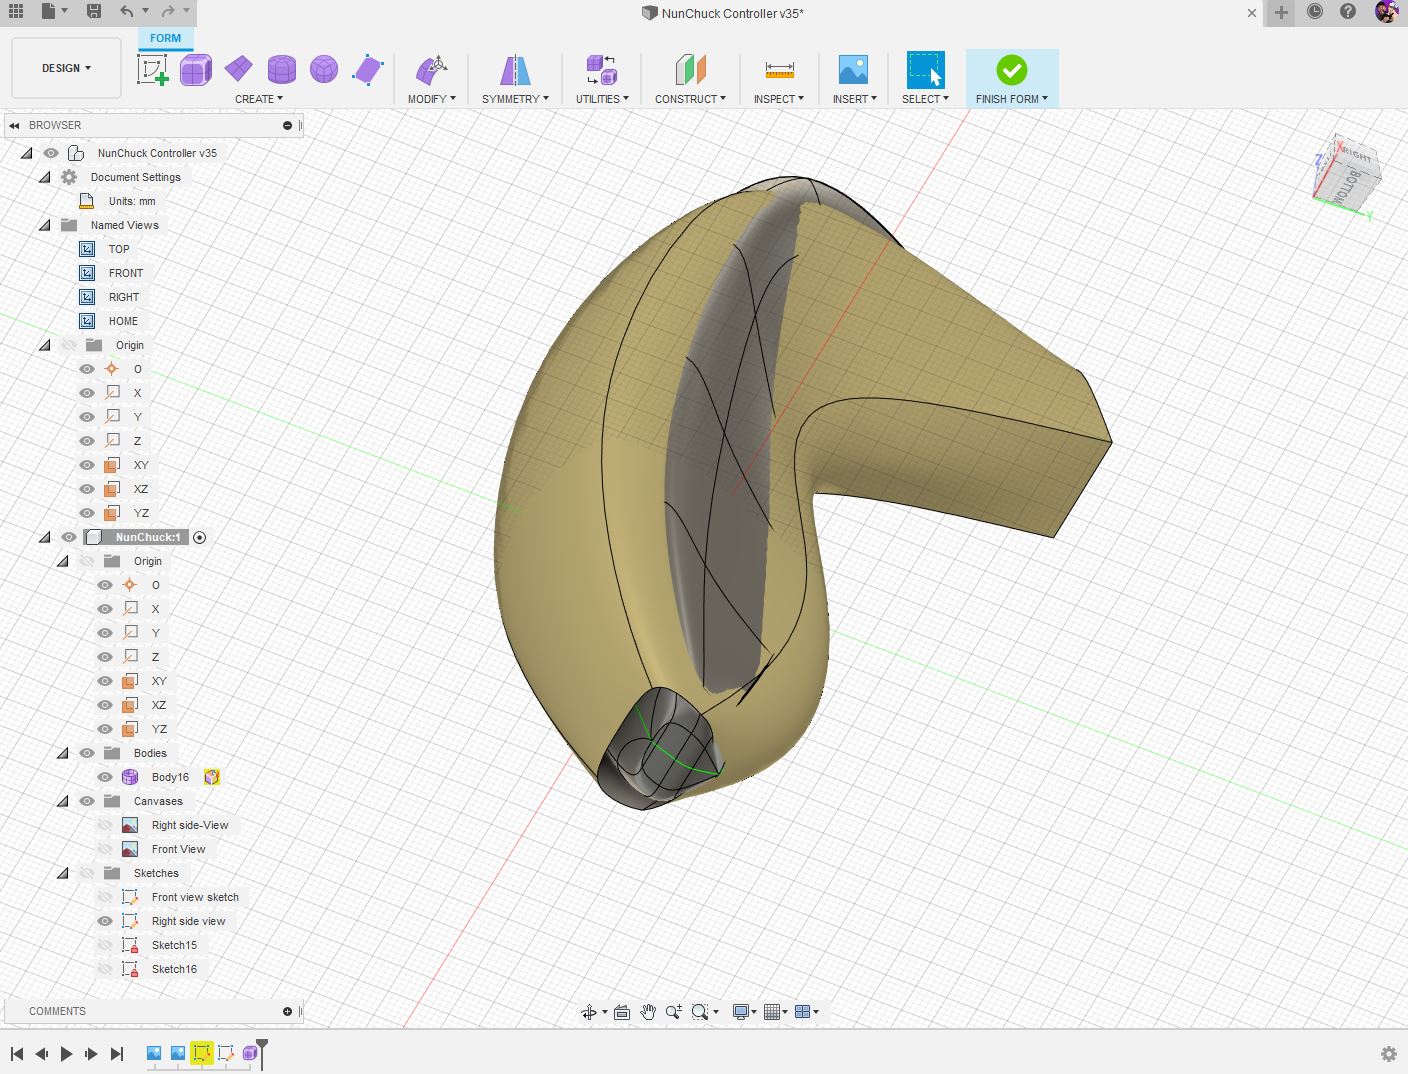Toggle visibility of Body16
1408x1074 pixels.
click(x=105, y=777)
